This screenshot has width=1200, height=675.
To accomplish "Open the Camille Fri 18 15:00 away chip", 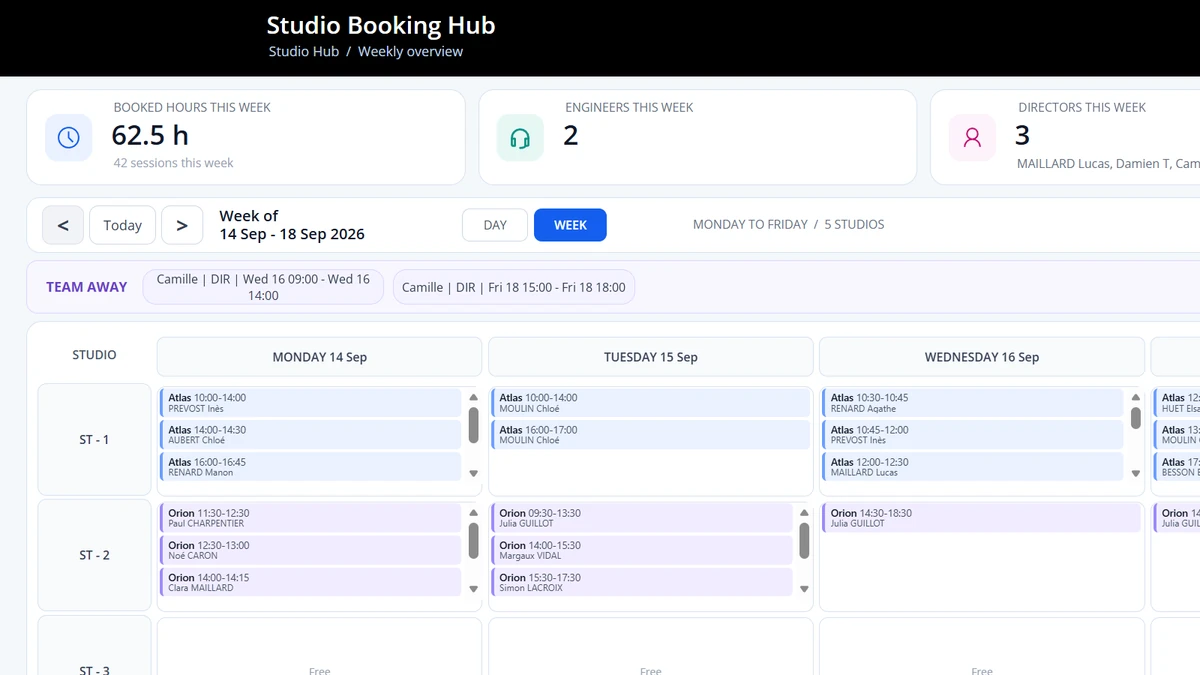I will [x=514, y=287].
